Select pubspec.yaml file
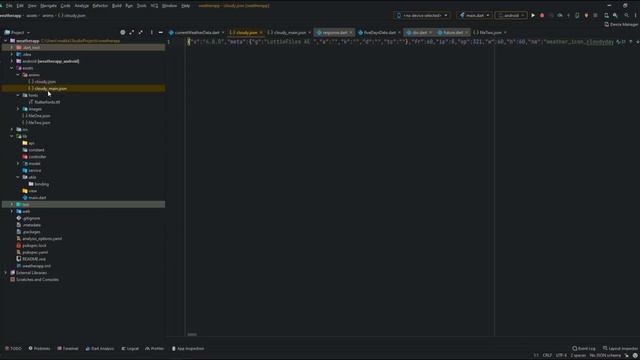Viewport: 640px width, 360px height. (x=32, y=252)
